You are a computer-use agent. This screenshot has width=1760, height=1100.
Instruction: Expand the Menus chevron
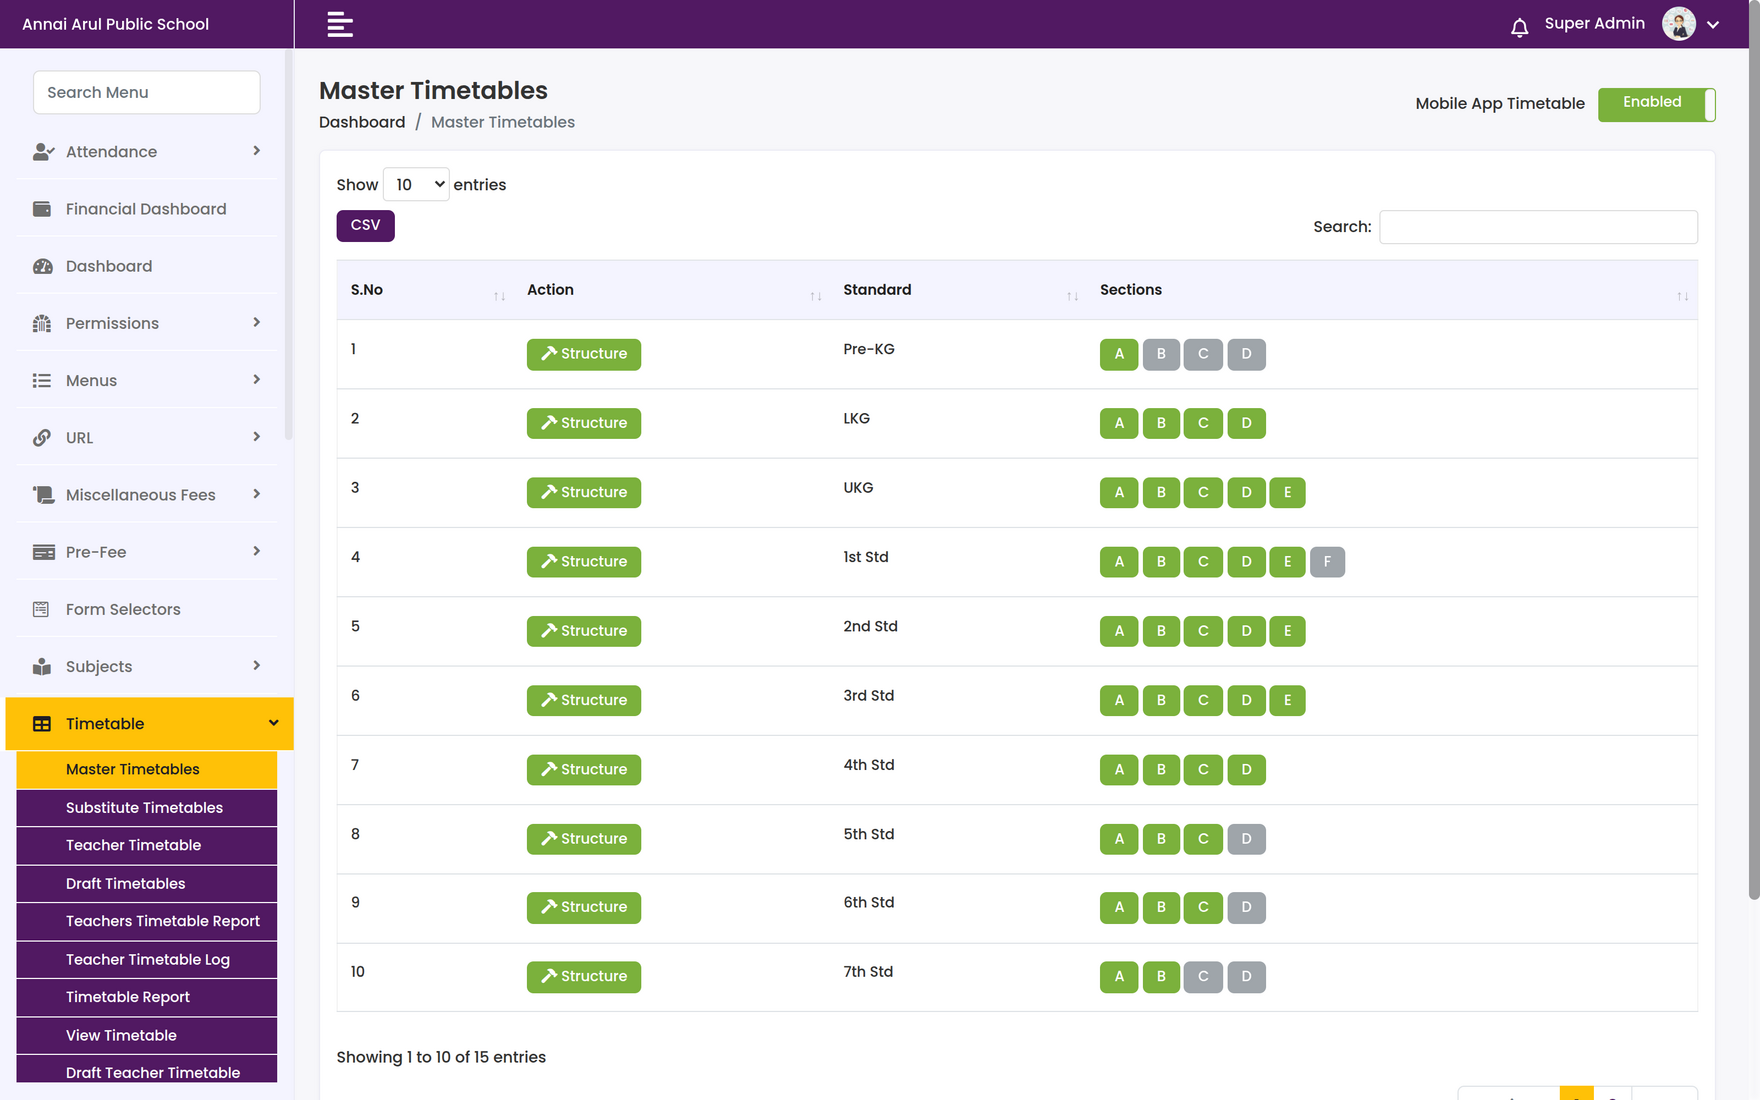257,380
